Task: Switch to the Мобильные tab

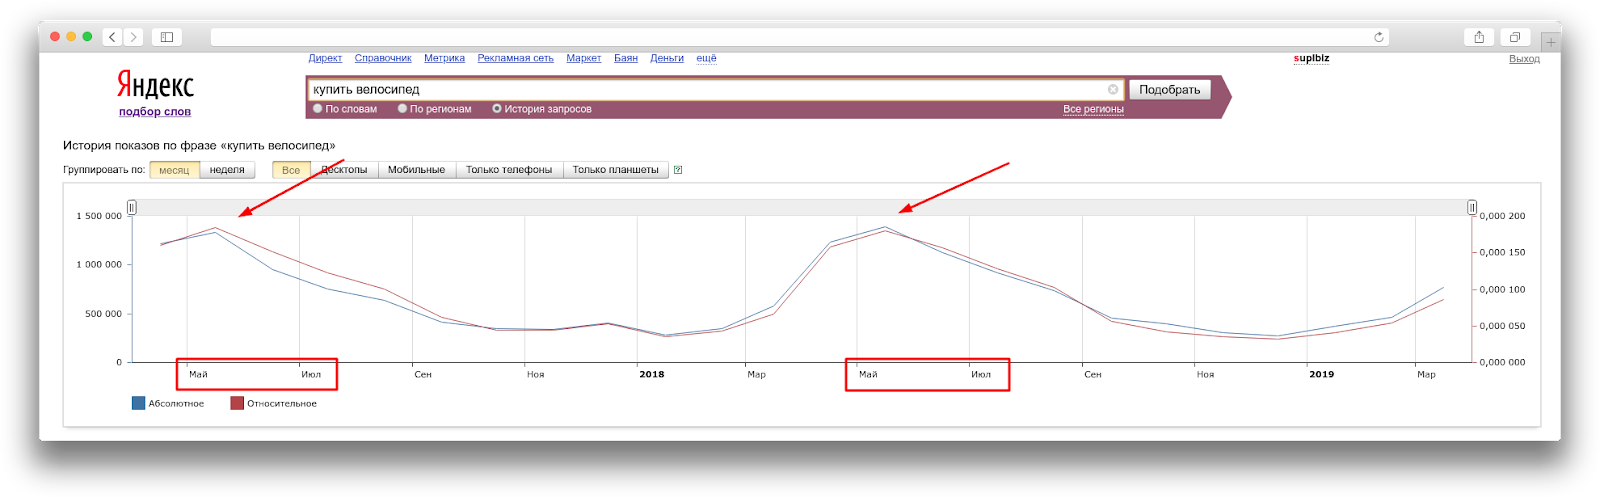Action: (x=416, y=170)
